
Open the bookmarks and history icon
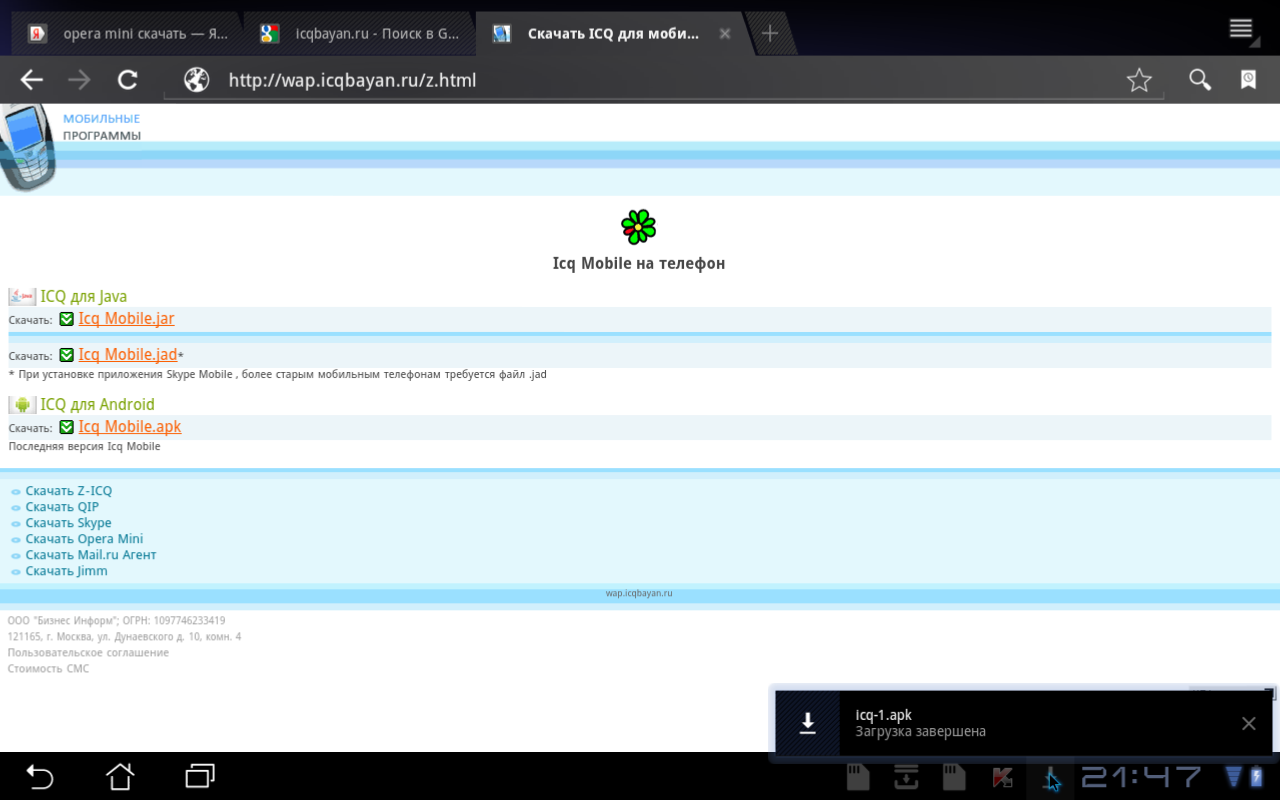tap(1248, 80)
